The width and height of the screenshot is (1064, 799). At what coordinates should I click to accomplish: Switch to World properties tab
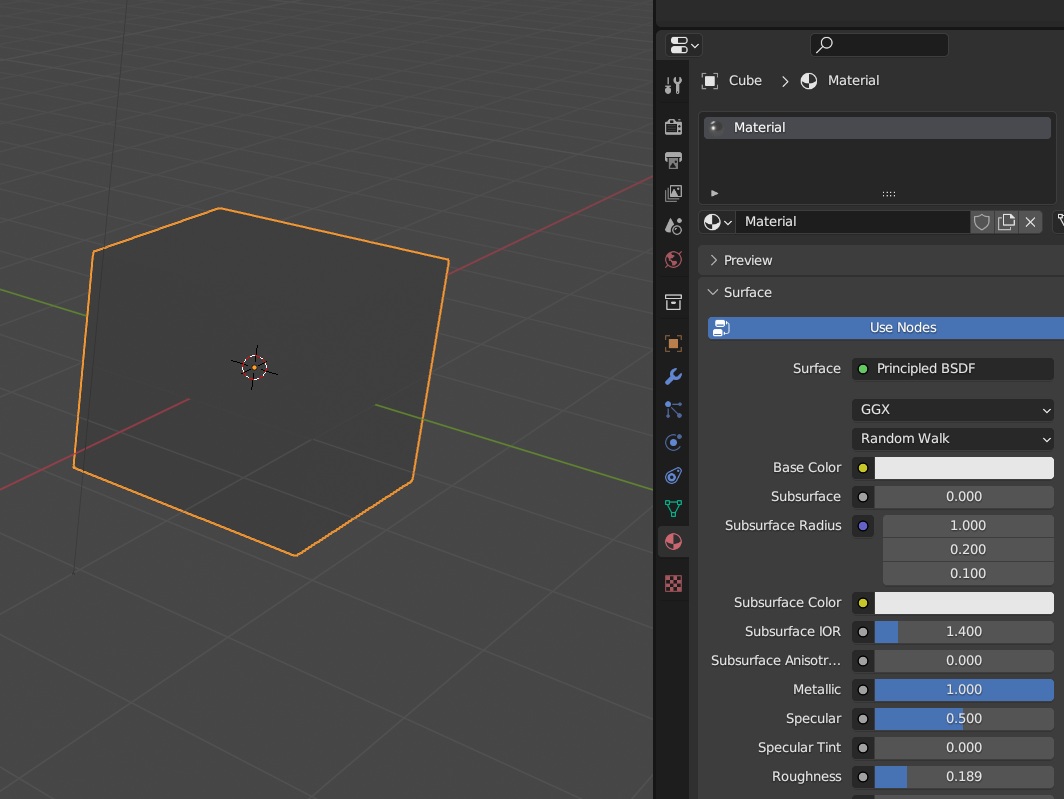pos(673,260)
